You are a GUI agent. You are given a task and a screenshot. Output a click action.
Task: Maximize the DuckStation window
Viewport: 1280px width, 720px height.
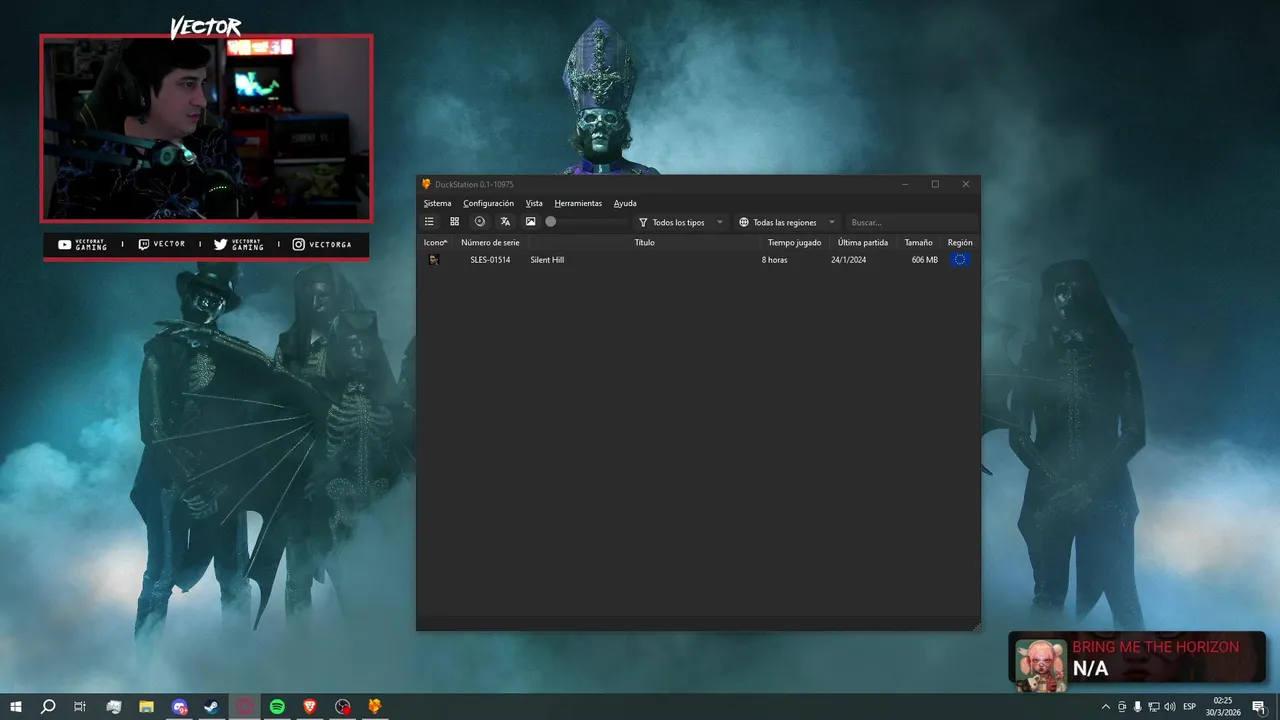(x=935, y=184)
